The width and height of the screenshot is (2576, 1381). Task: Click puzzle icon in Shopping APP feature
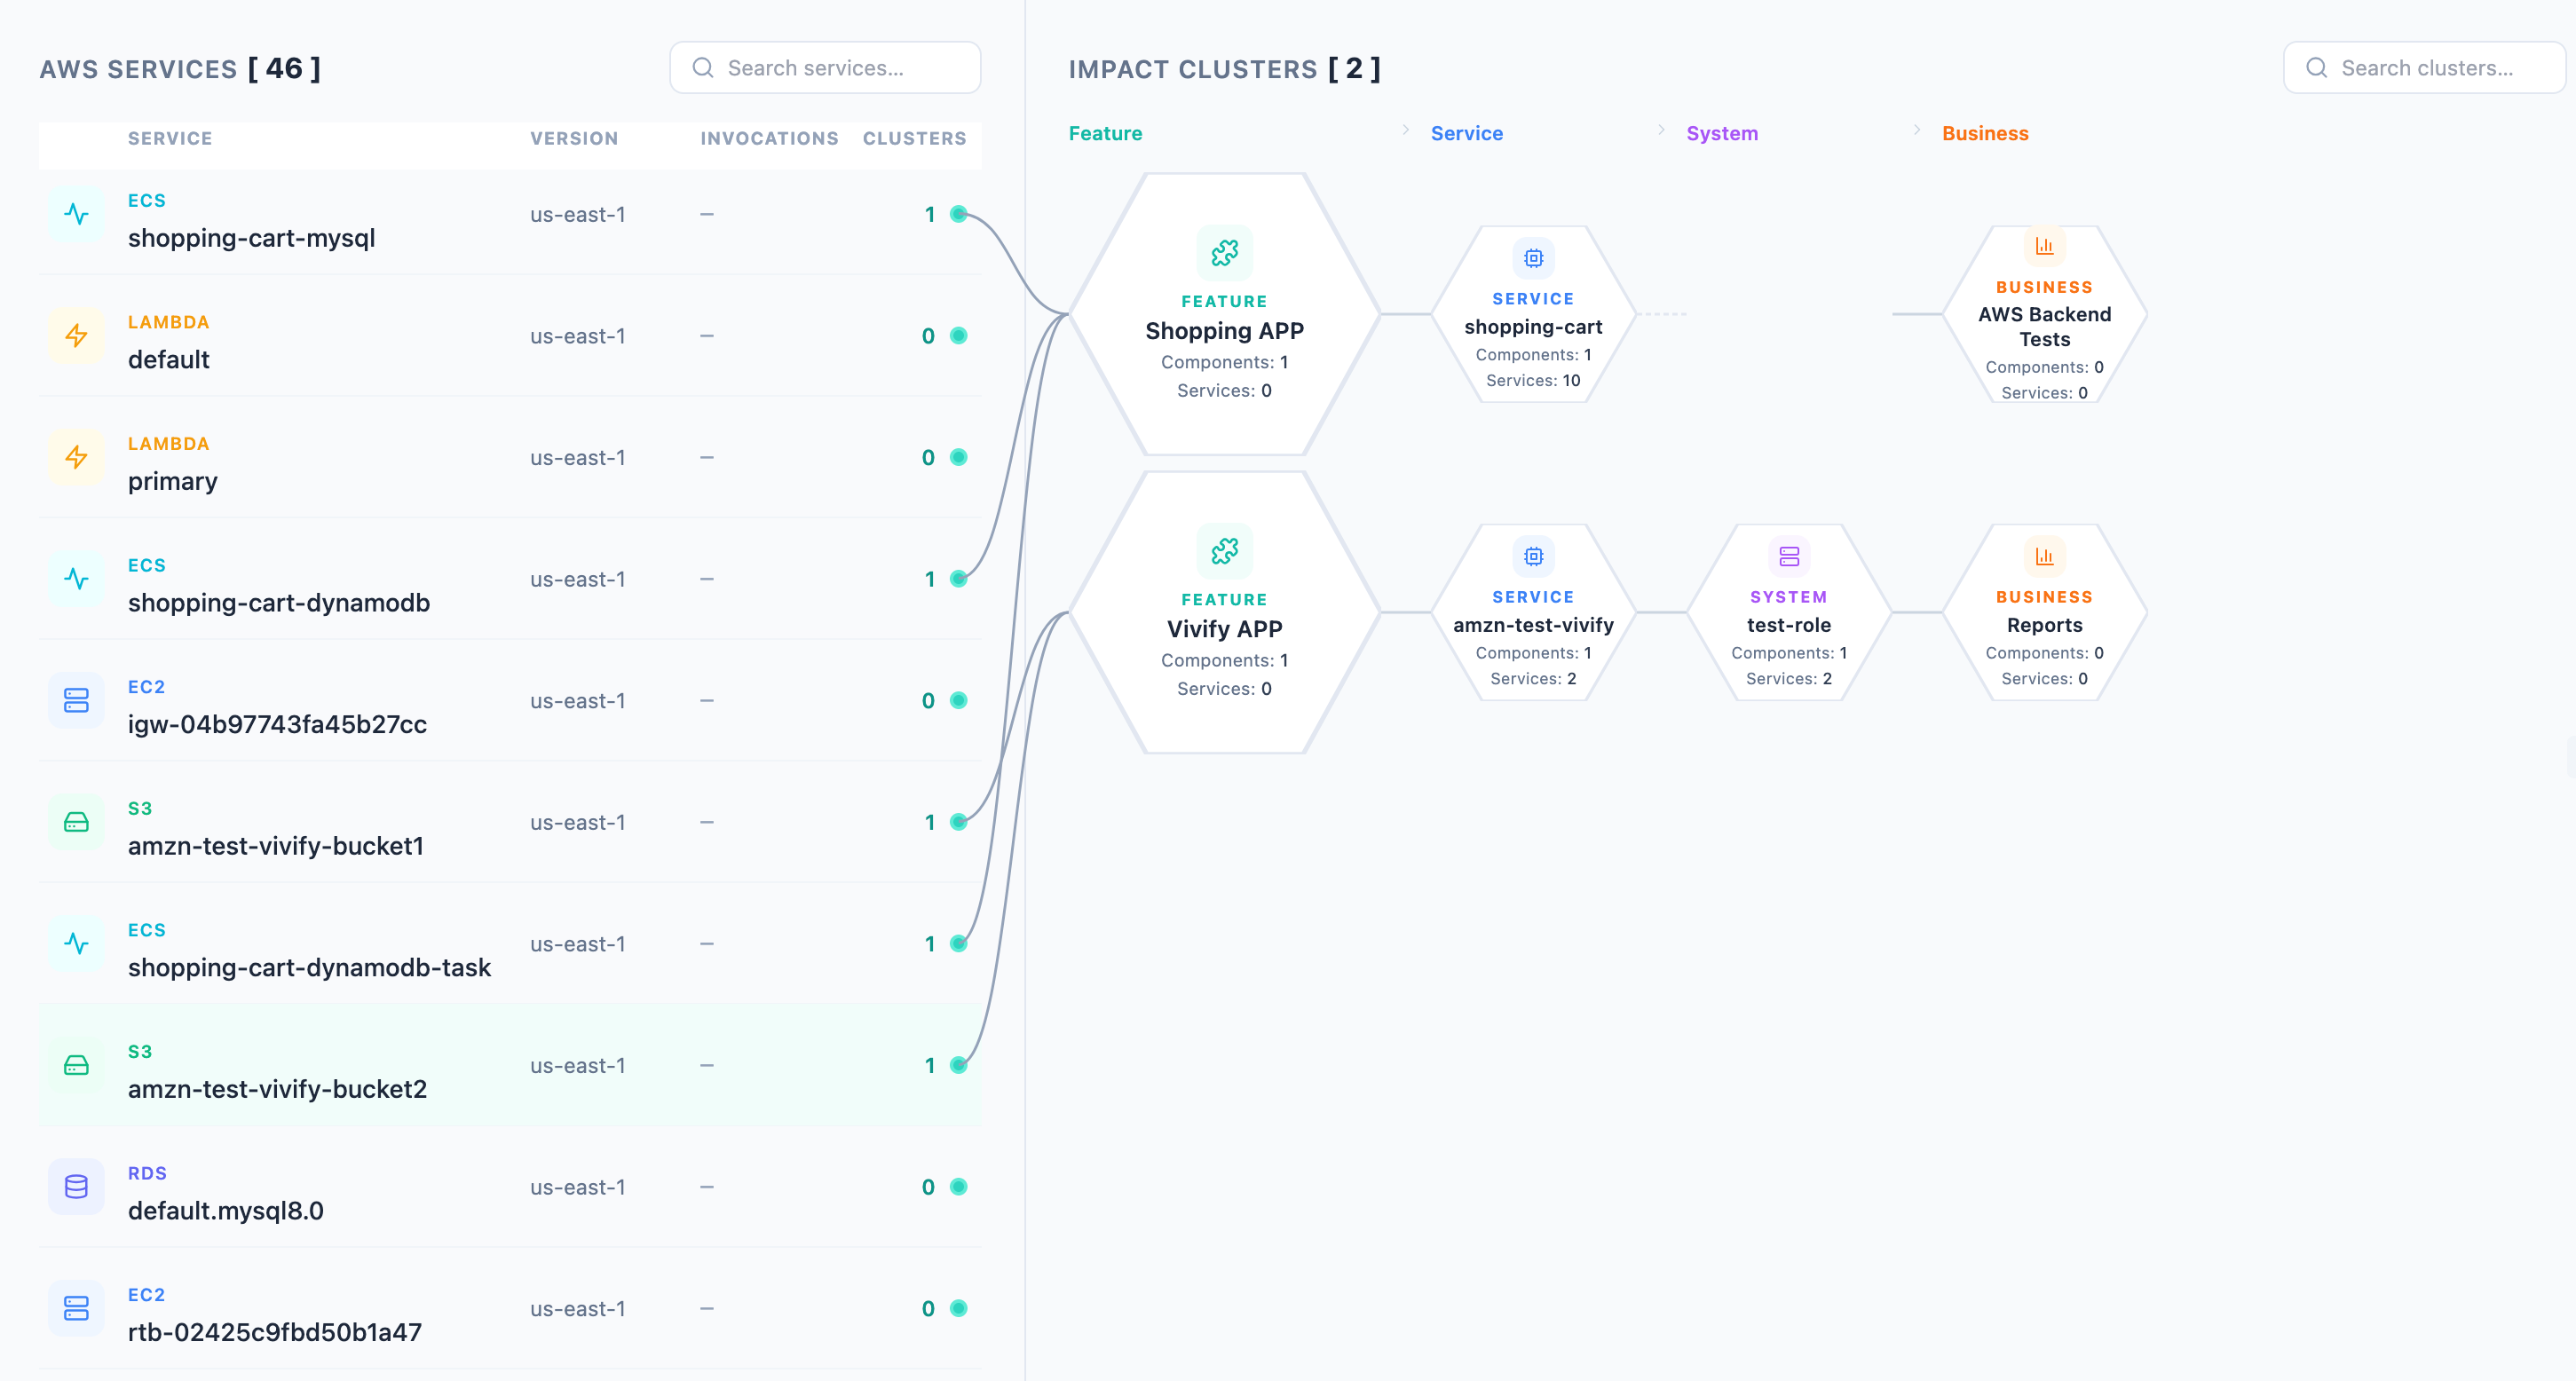click(x=1224, y=253)
